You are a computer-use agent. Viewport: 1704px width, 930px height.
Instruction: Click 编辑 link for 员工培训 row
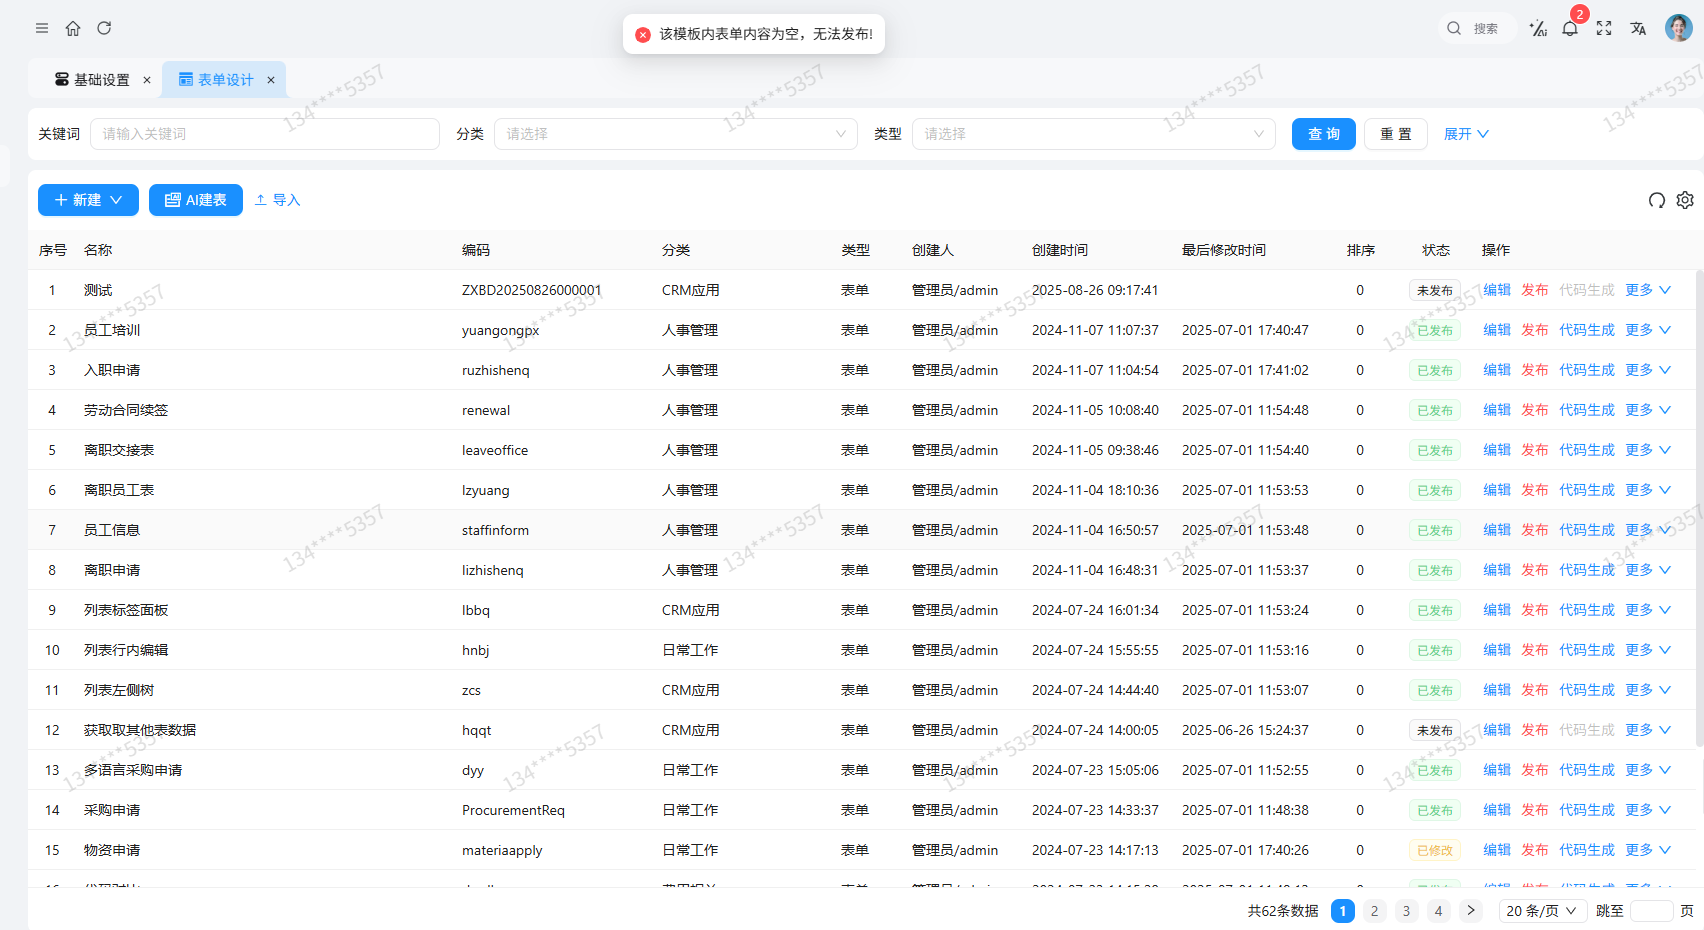pos(1496,330)
